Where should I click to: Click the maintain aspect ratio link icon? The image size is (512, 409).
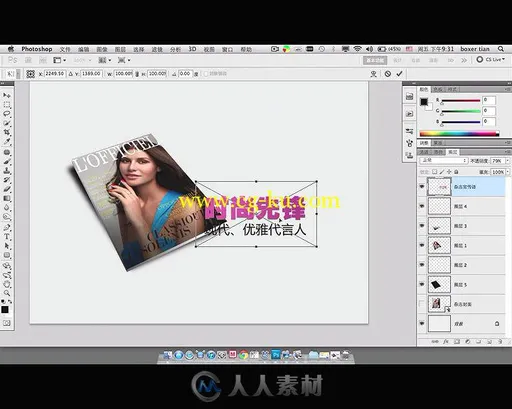coord(137,74)
